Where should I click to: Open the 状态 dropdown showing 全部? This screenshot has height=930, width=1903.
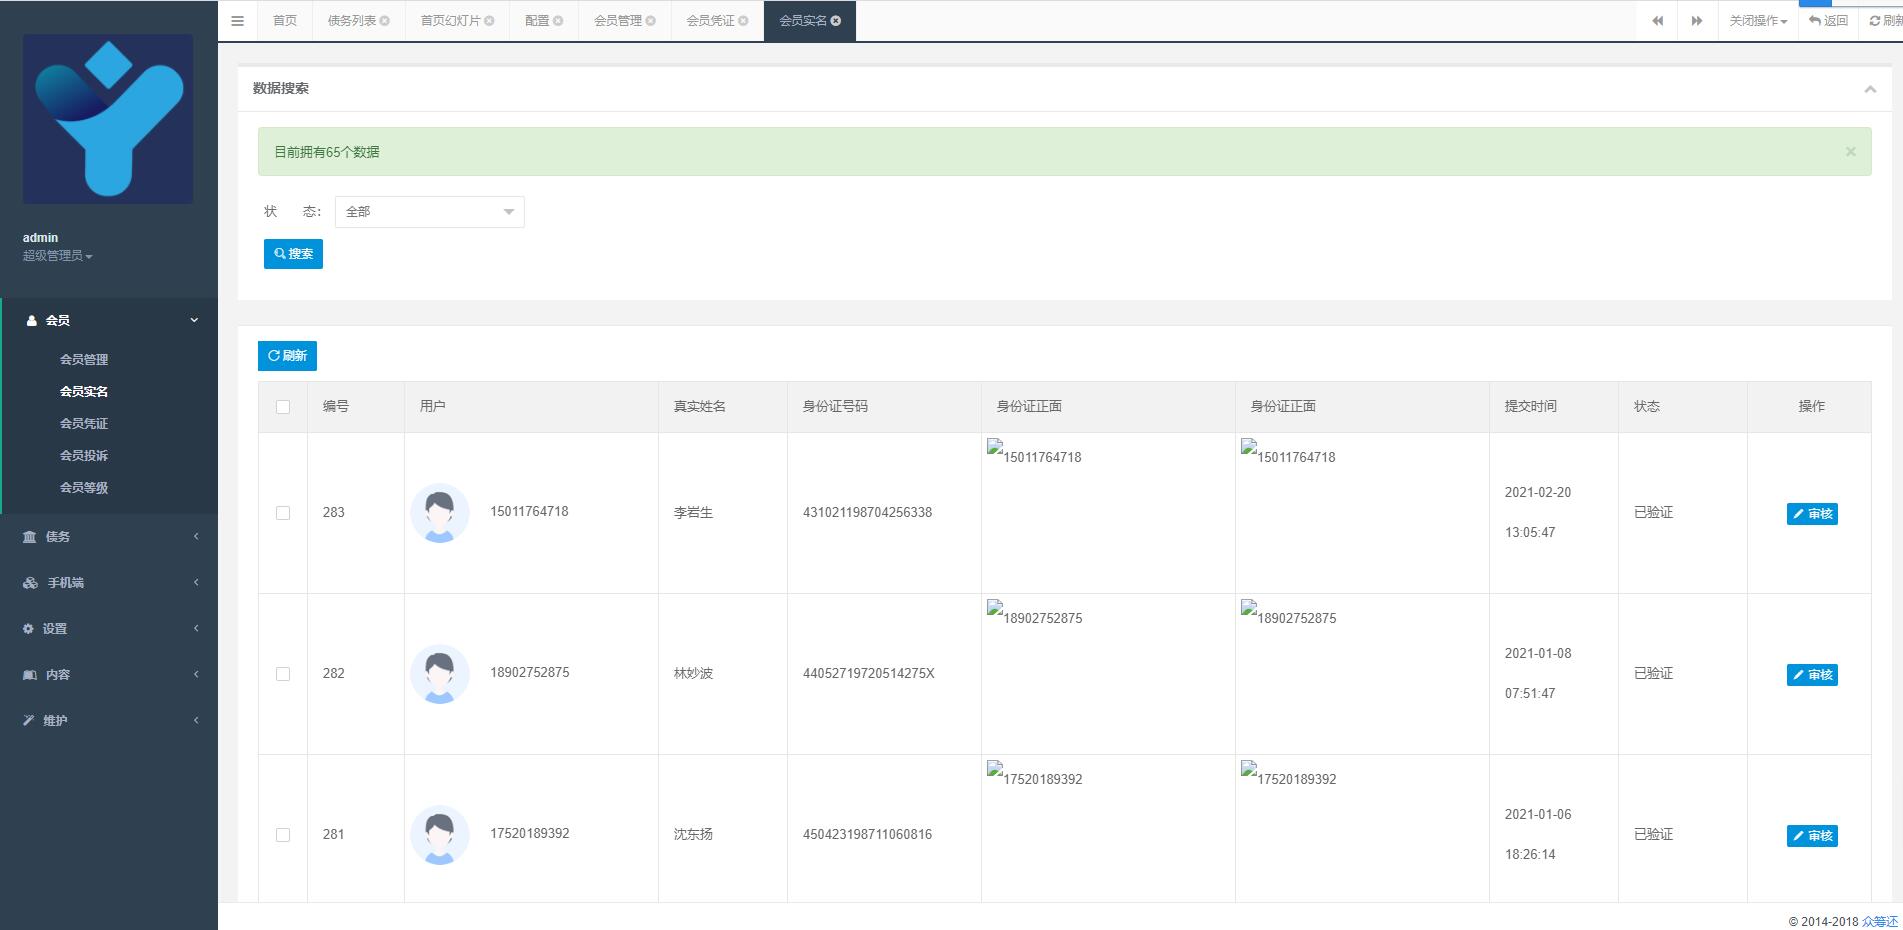pos(429,212)
